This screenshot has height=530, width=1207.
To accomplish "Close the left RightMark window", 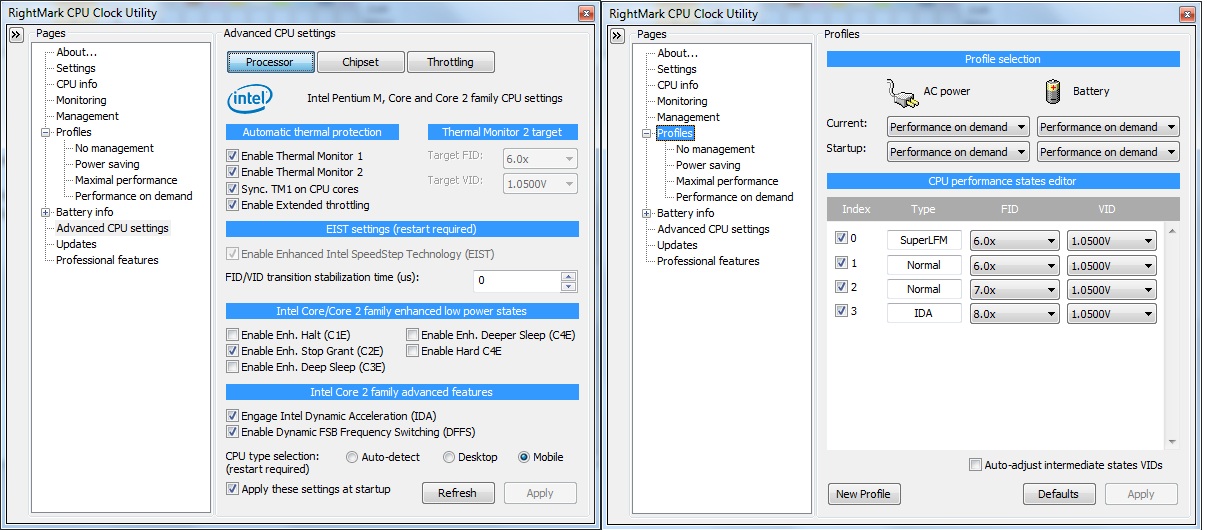I will point(586,13).
